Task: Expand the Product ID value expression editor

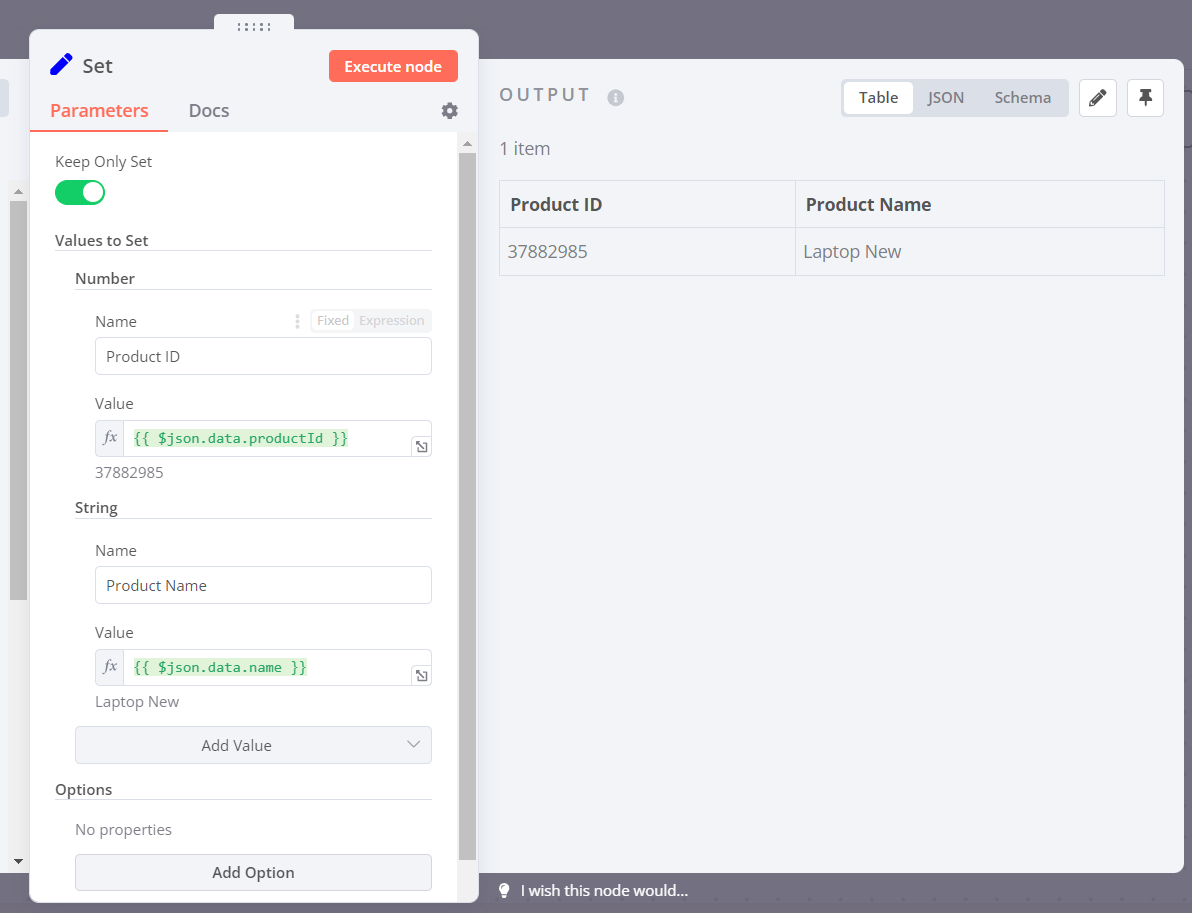Action: pyautogui.click(x=421, y=447)
